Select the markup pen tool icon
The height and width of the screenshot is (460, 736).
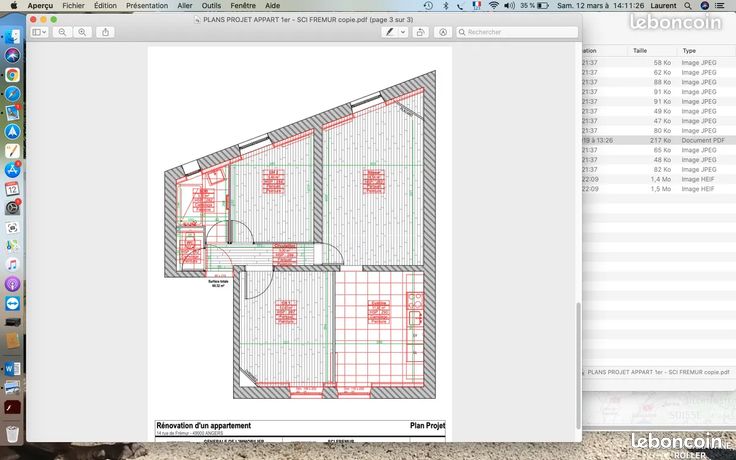389,32
